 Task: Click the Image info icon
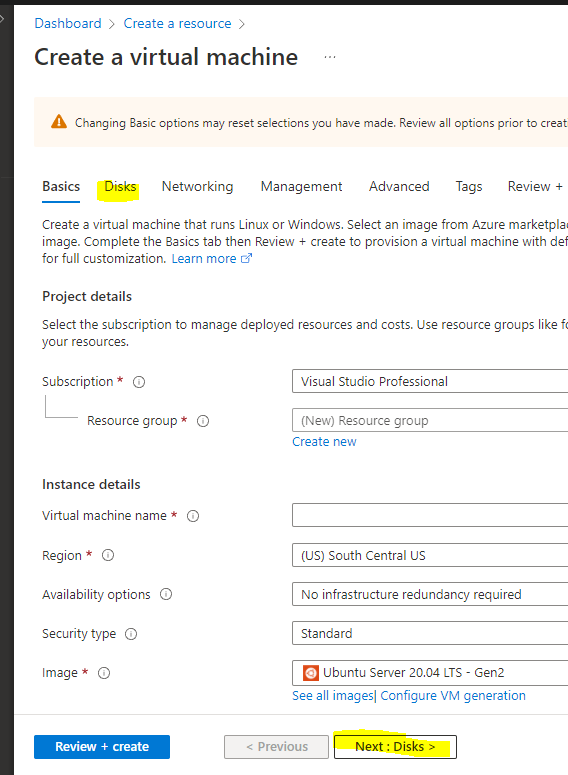tap(104, 673)
